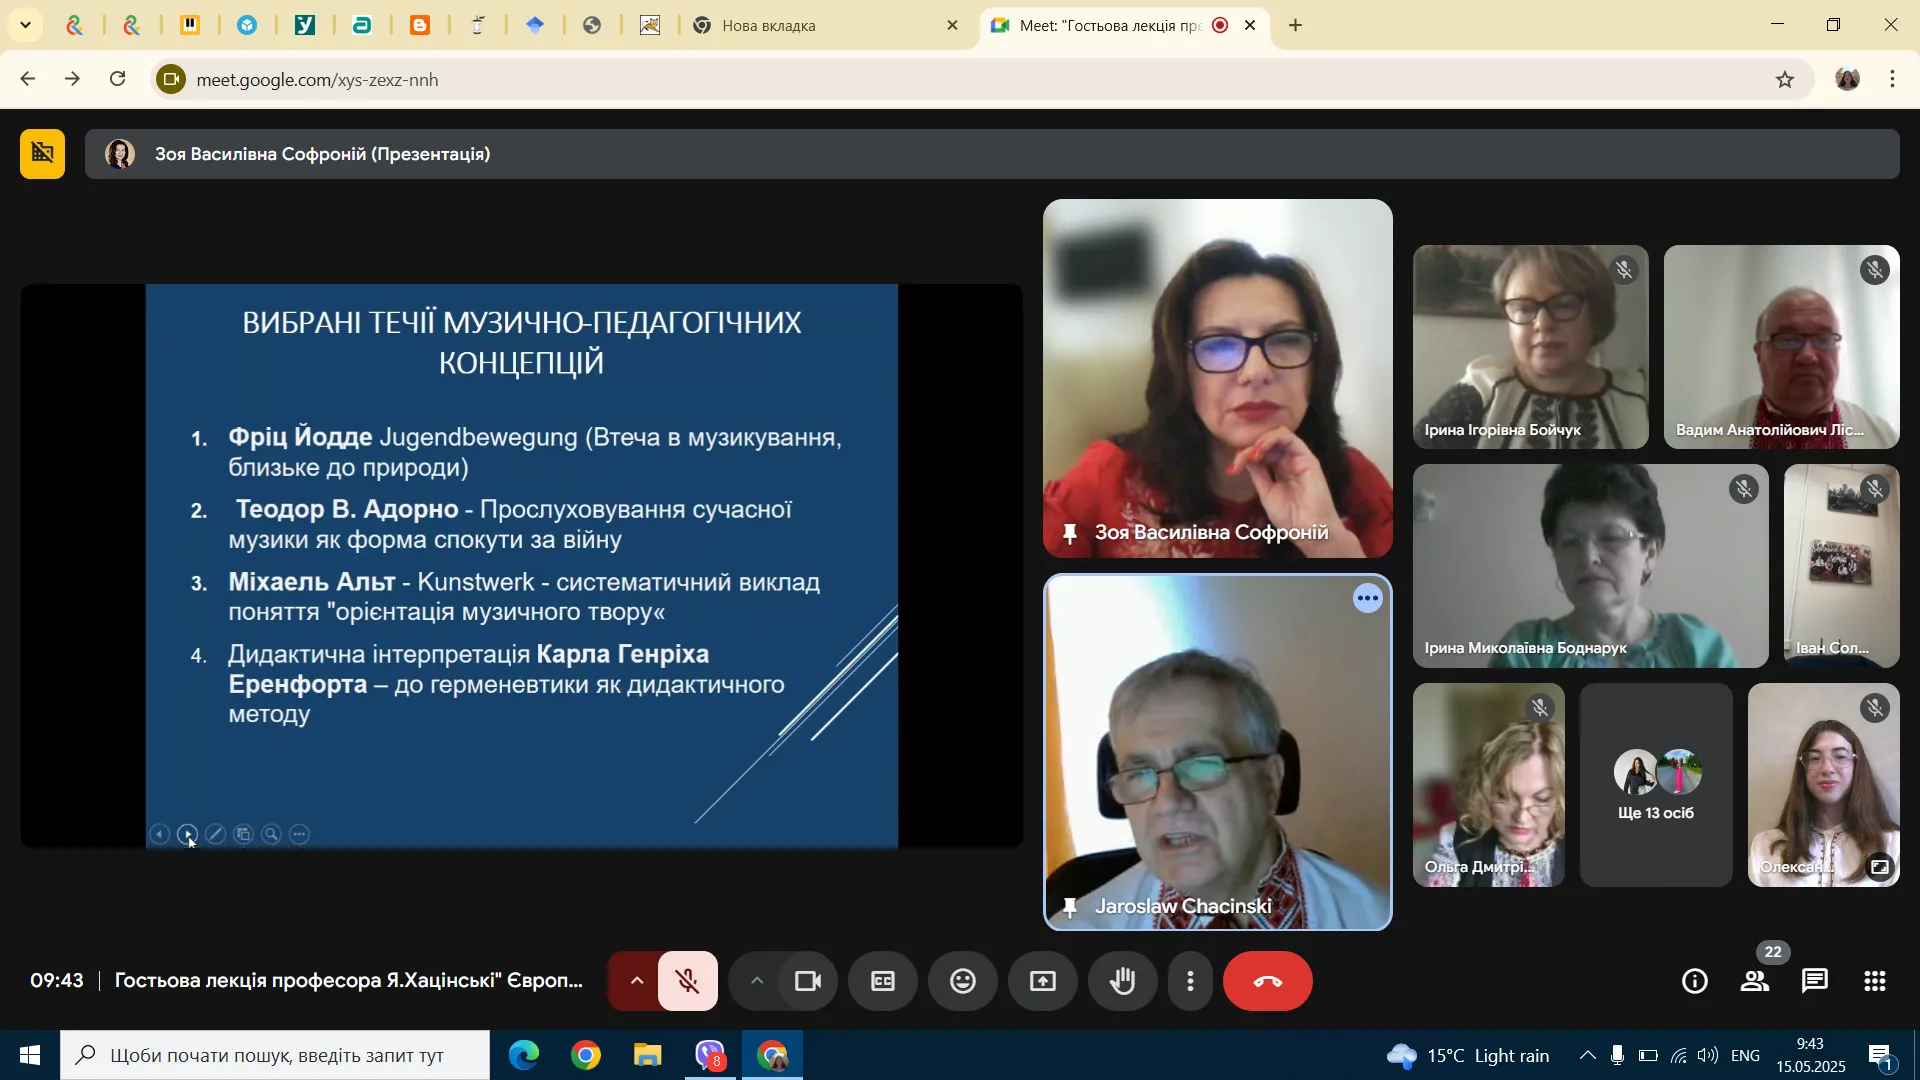Open the three-dot more options menu
Viewport: 1920px width, 1080px height.
(x=1190, y=981)
